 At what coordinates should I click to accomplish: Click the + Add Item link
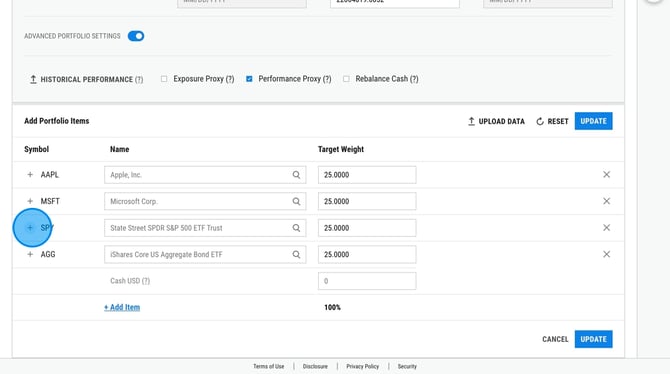[x=122, y=307]
